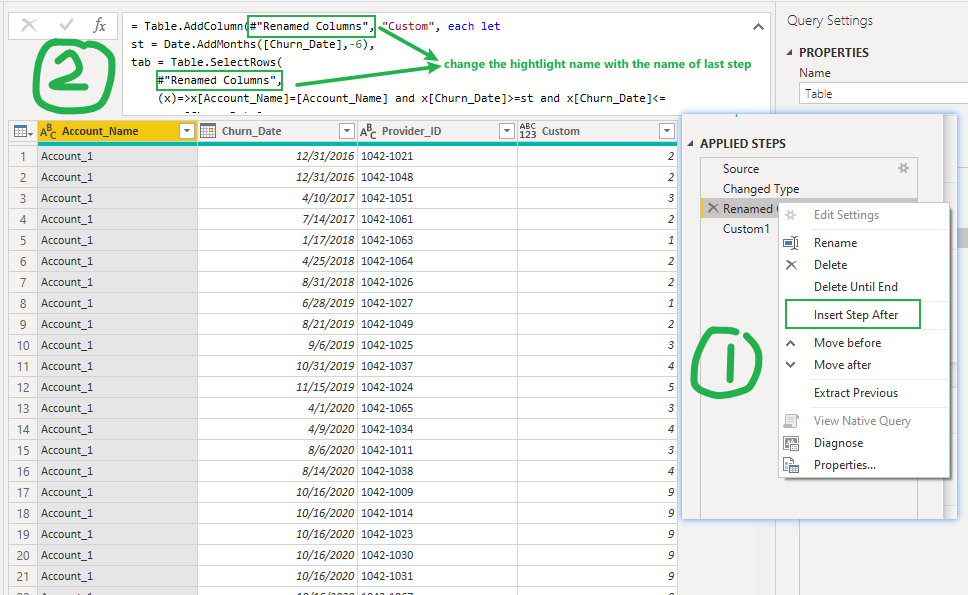Screen dimensions: 968x595
Task: Click Query Settings pane title
Action: [830, 20]
